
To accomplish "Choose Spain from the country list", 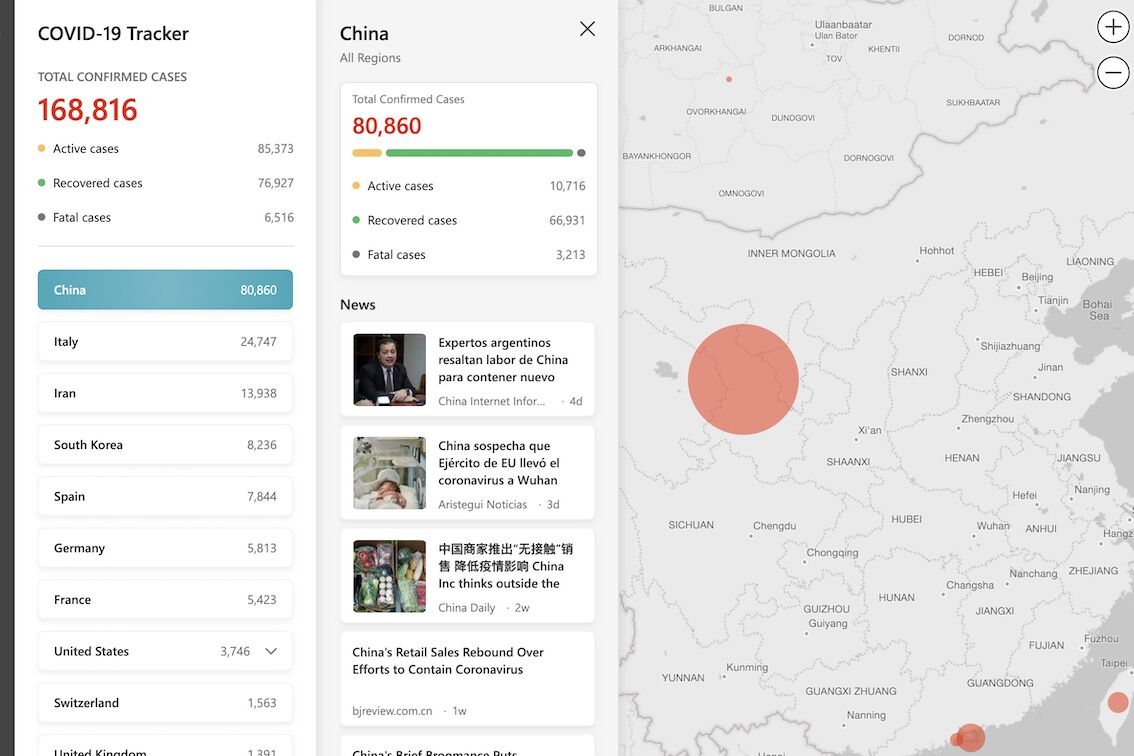I will tap(165, 497).
